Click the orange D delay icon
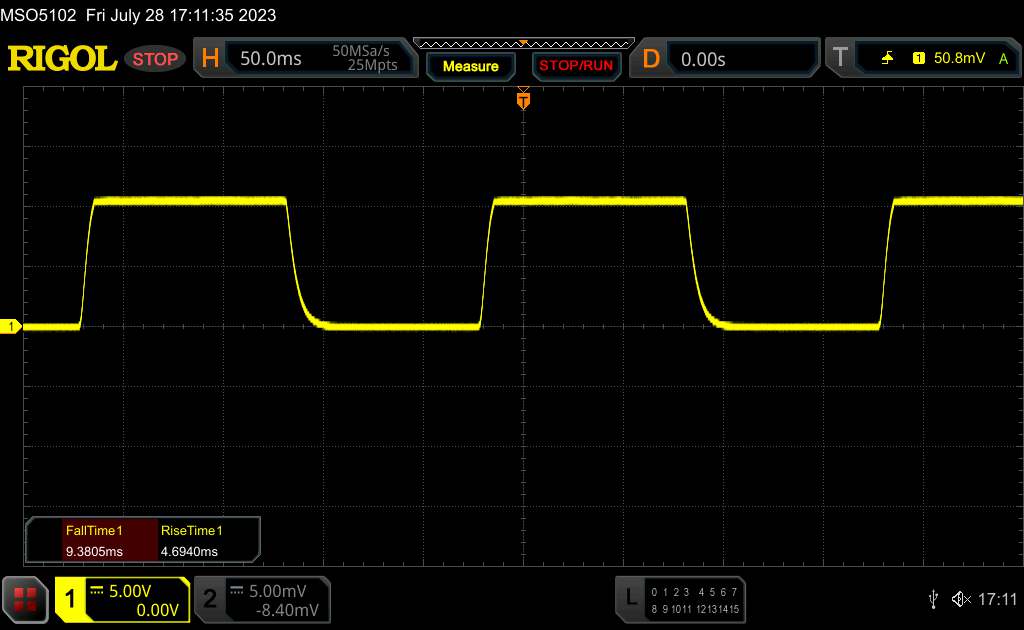1024x630 pixels. [651, 59]
